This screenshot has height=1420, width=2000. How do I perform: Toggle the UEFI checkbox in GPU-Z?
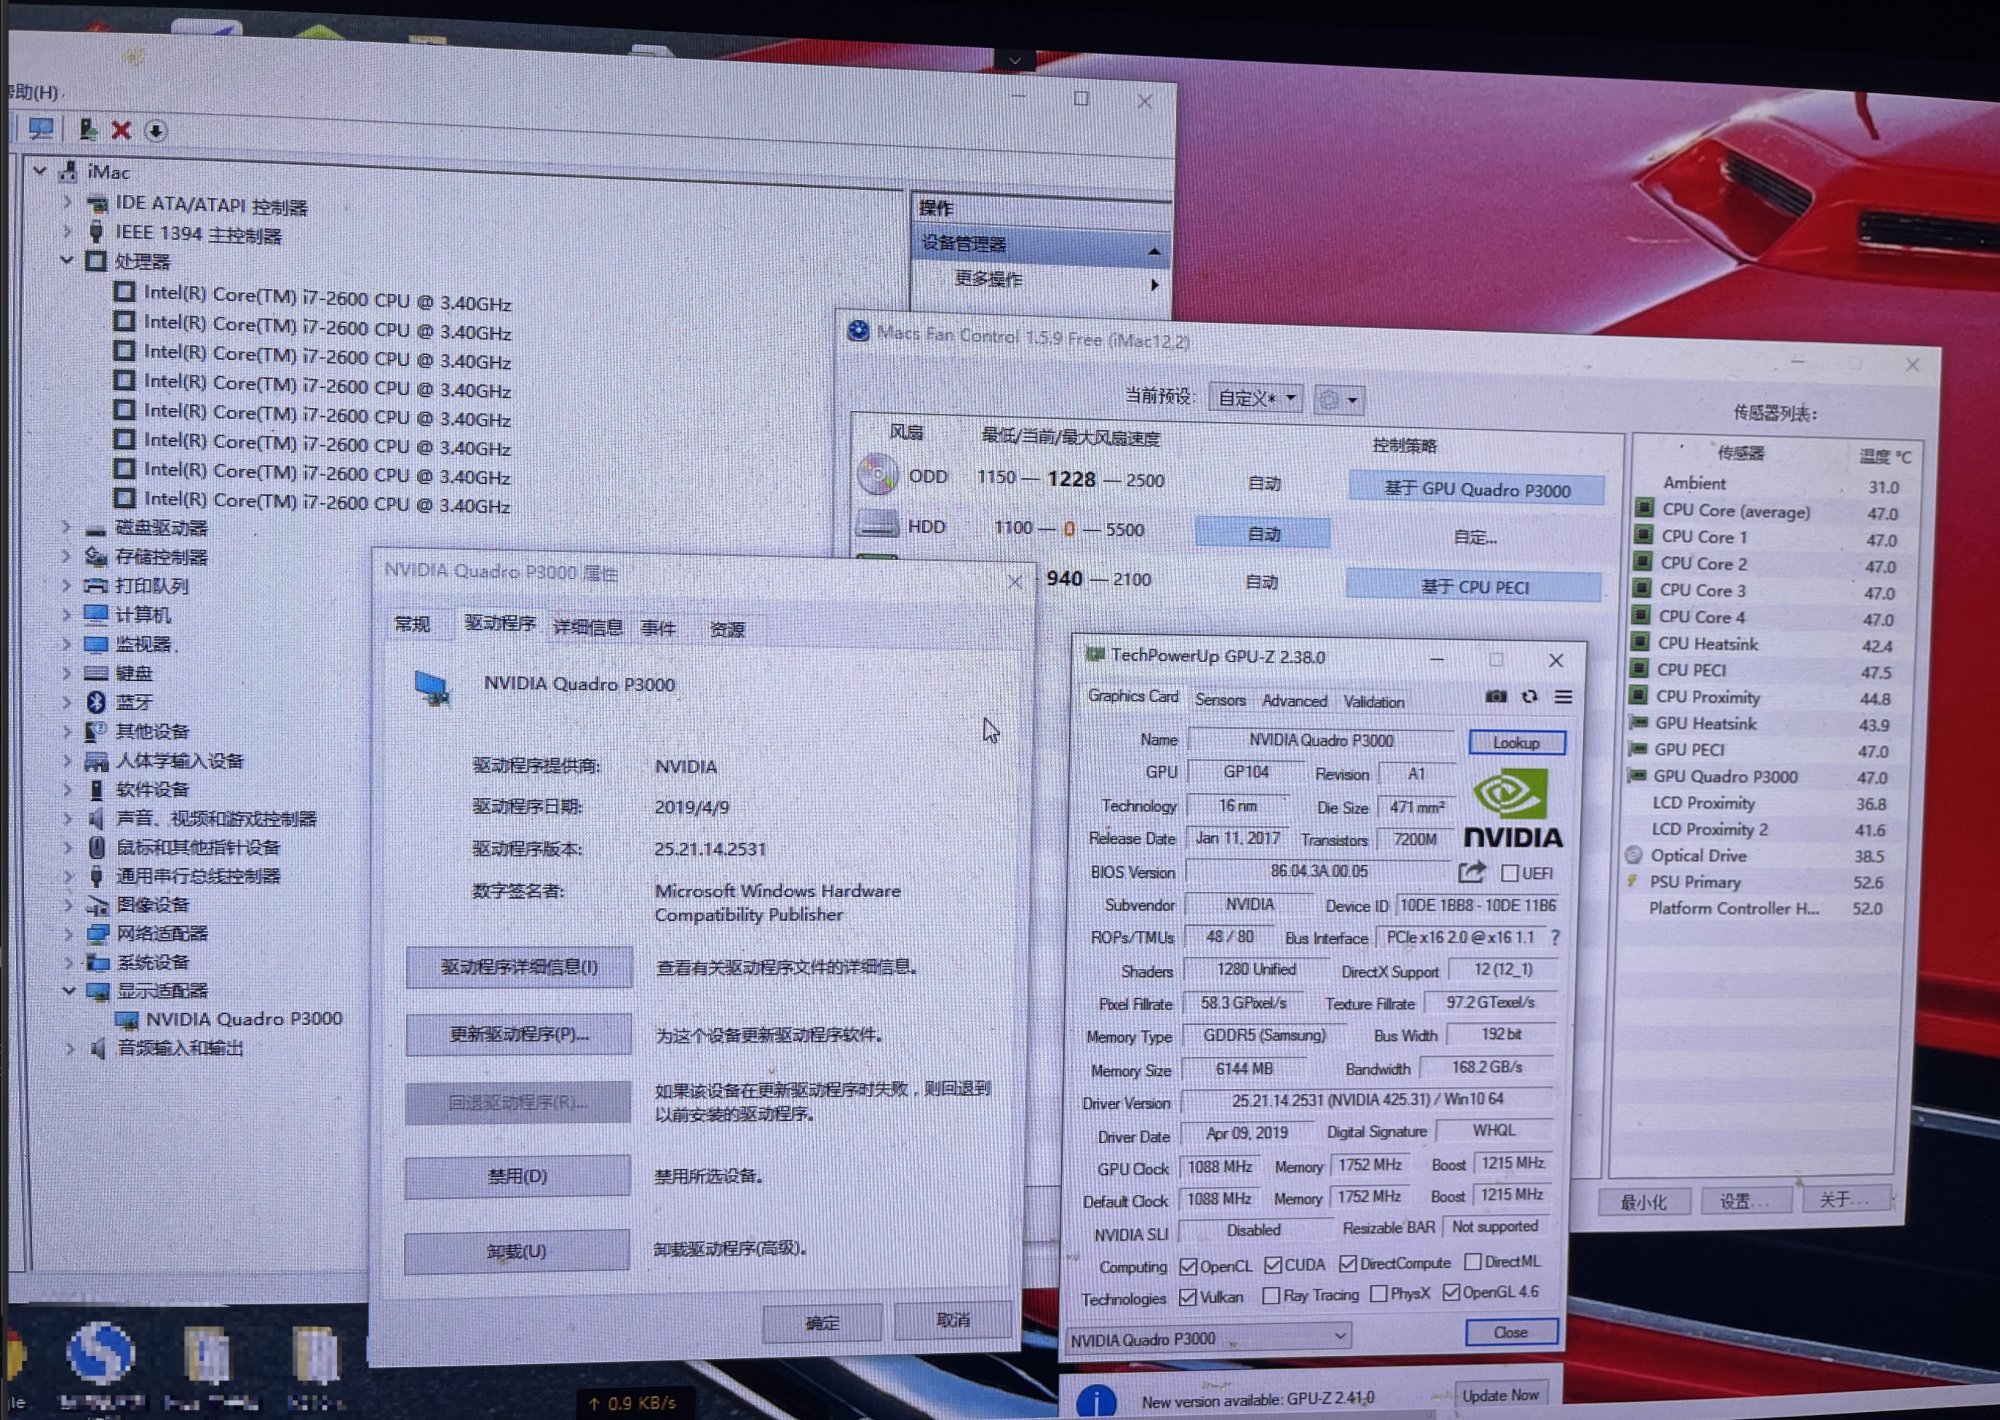pos(1510,873)
